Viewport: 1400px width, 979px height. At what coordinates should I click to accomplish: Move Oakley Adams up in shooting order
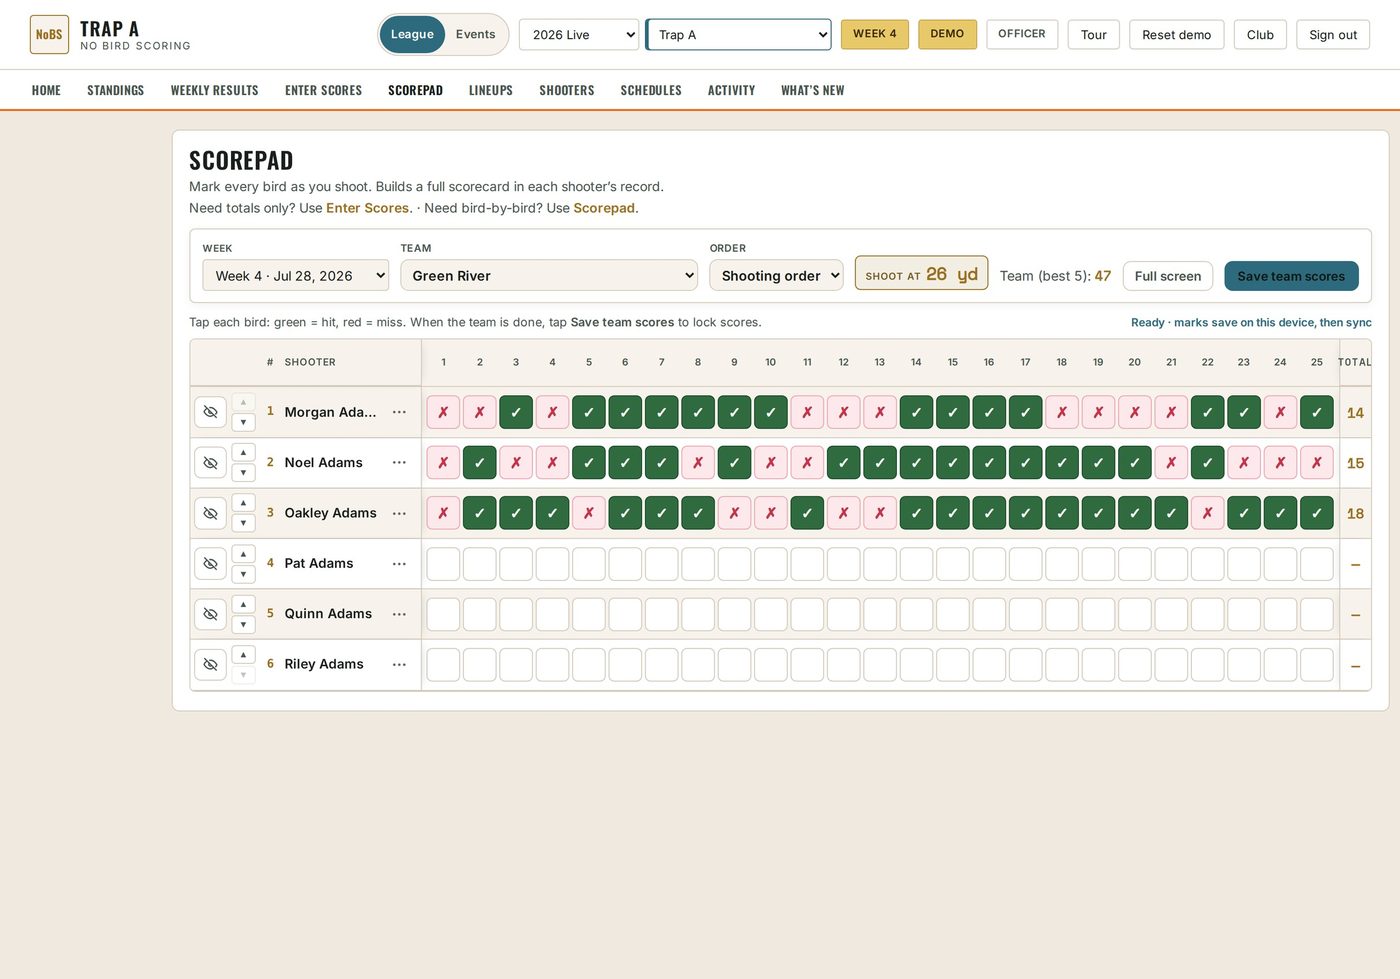243,503
